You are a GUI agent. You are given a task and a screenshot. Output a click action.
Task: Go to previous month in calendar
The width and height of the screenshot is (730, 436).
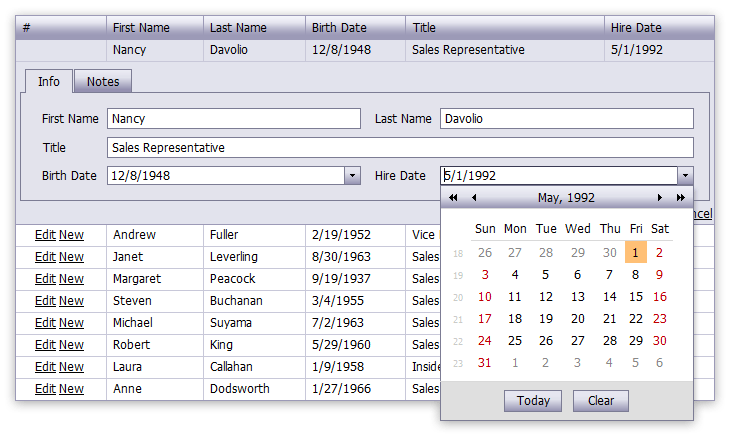click(x=474, y=198)
